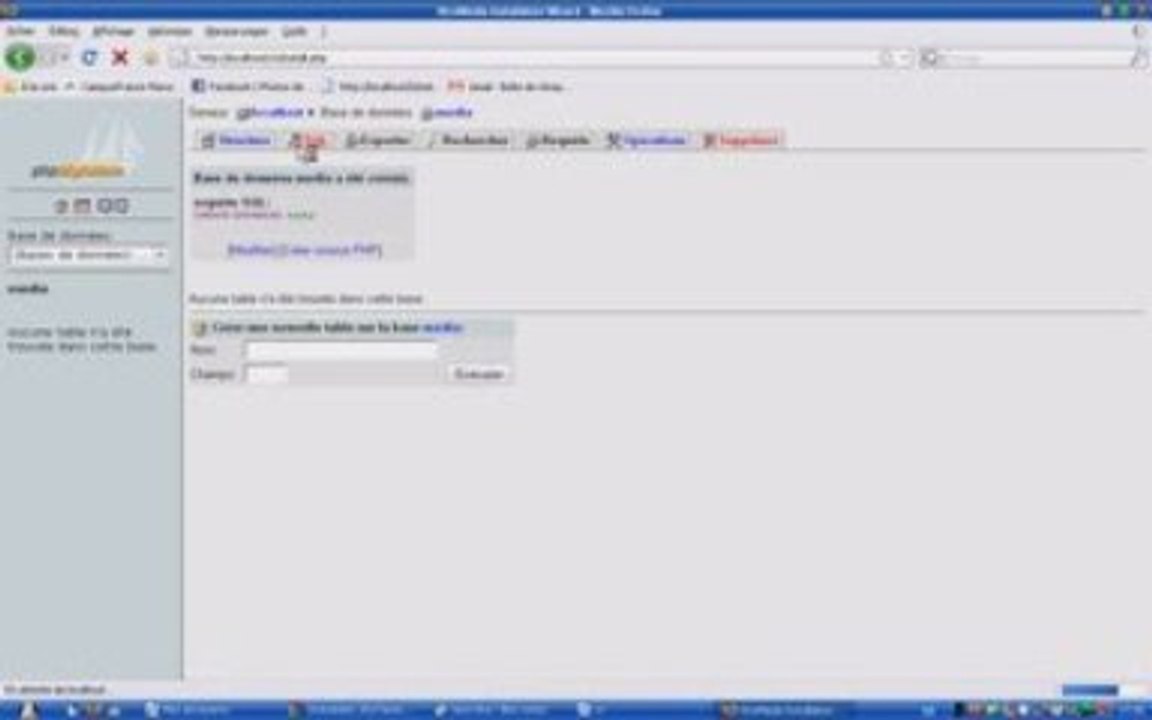Open the SQL query window sidebar icon

pos(82,206)
